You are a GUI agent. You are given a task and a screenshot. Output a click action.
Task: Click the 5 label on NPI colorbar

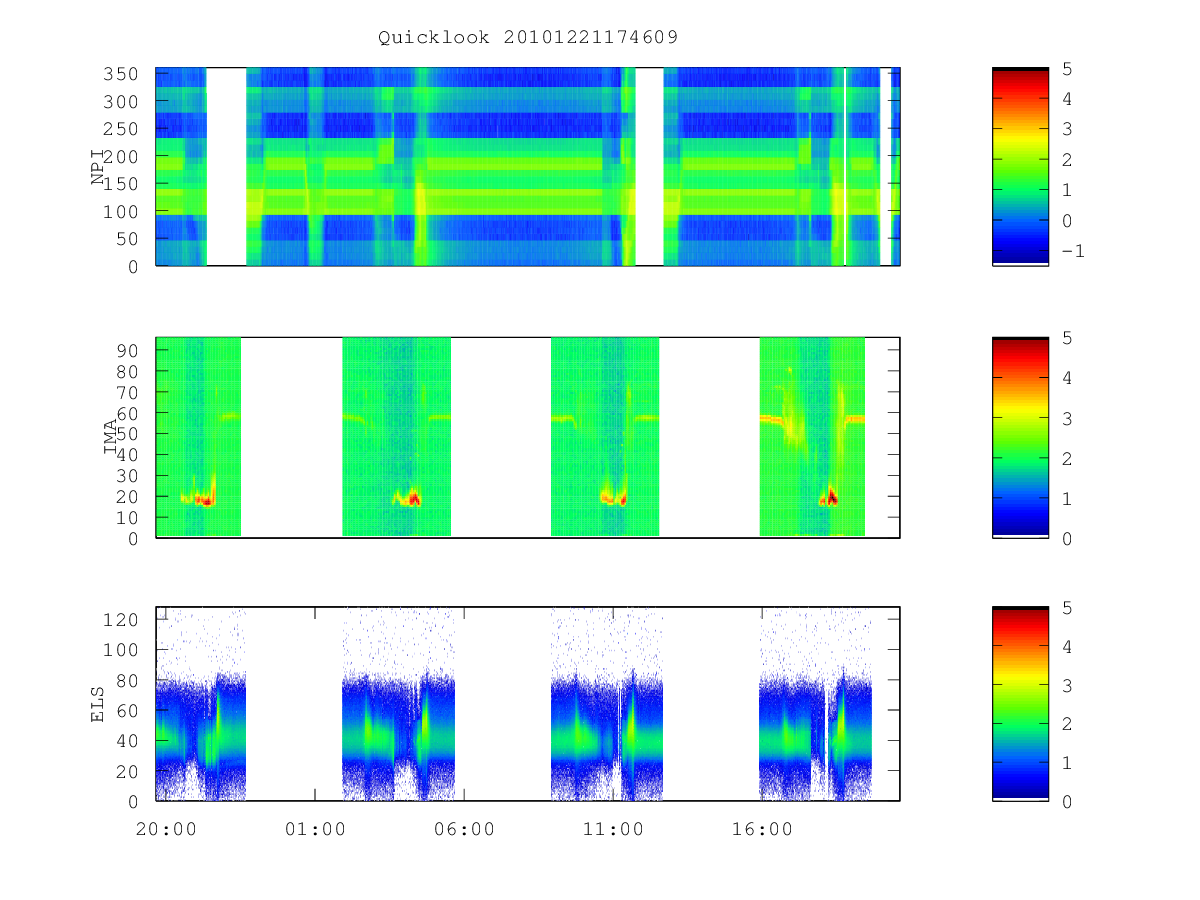(1066, 69)
